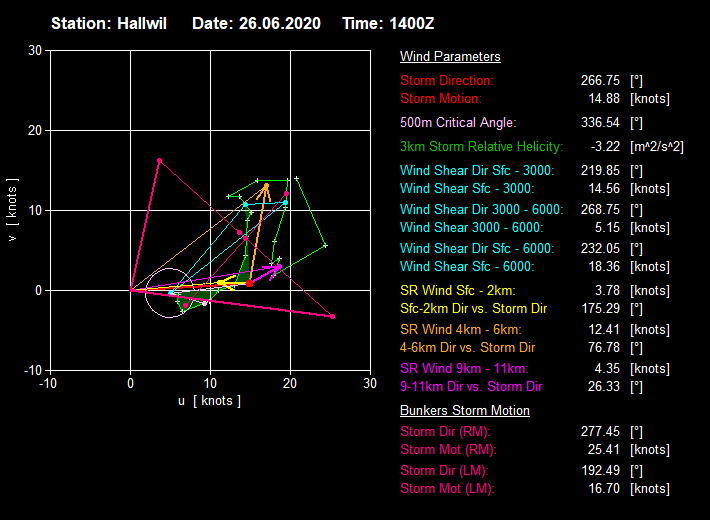Click the Time: 1400Z header
This screenshot has width=710, height=520.
click(391, 23)
